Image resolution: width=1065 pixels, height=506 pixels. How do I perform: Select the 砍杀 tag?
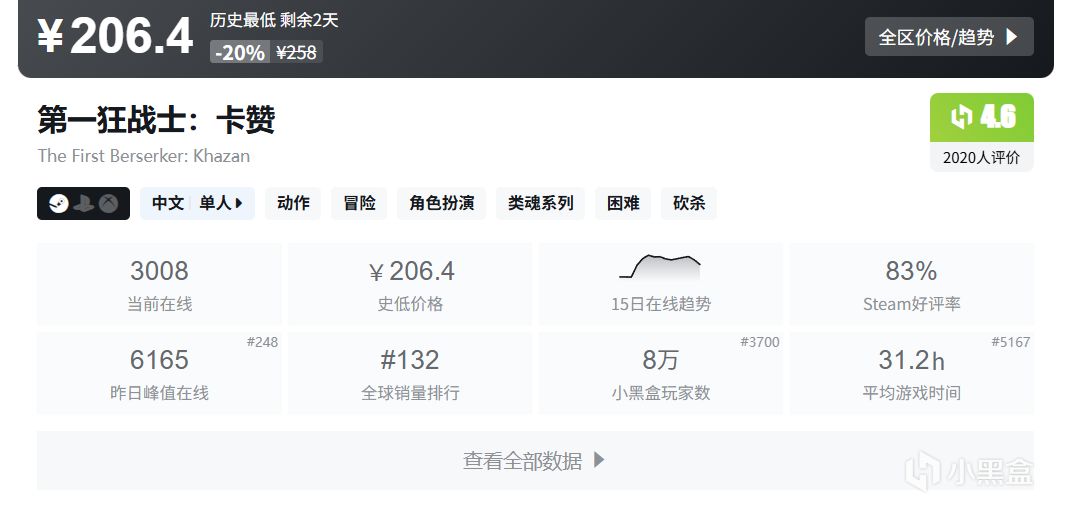[689, 203]
